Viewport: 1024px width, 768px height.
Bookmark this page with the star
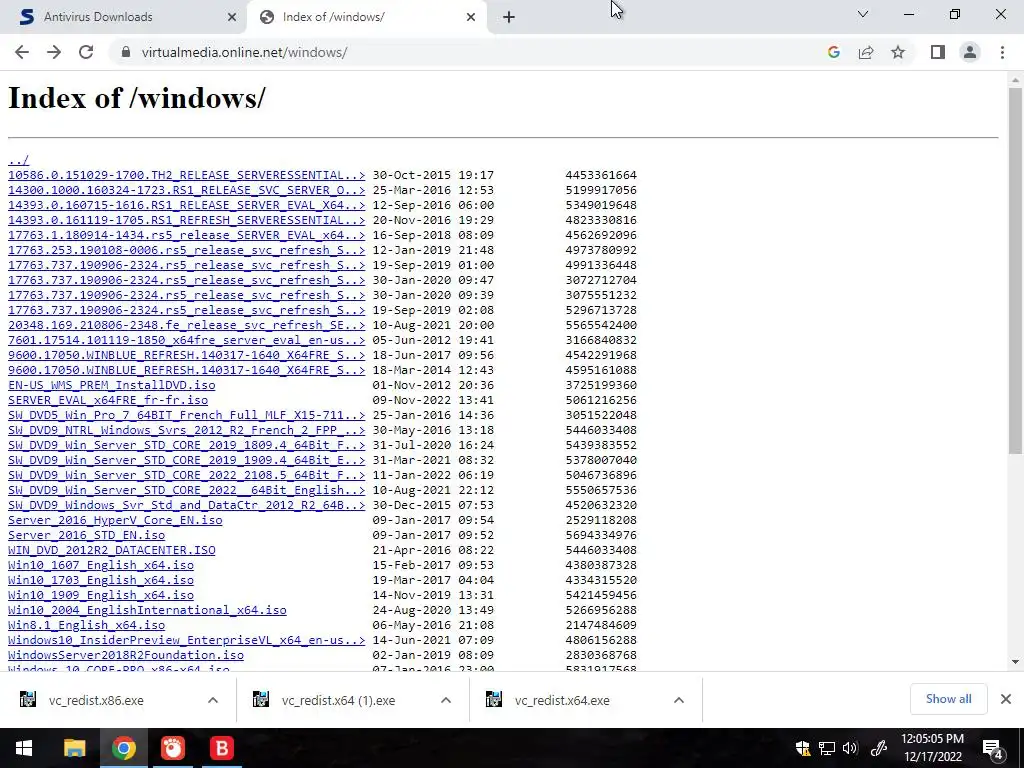tap(898, 52)
